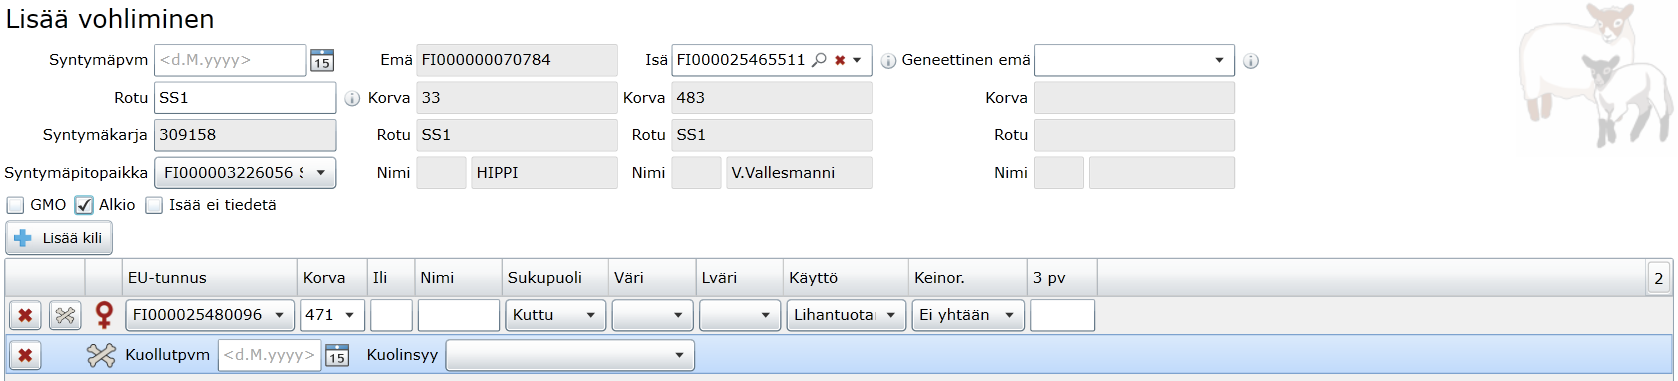Open the Syntymäpvm calendar picker
The image size is (1678, 381).
click(x=321, y=60)
